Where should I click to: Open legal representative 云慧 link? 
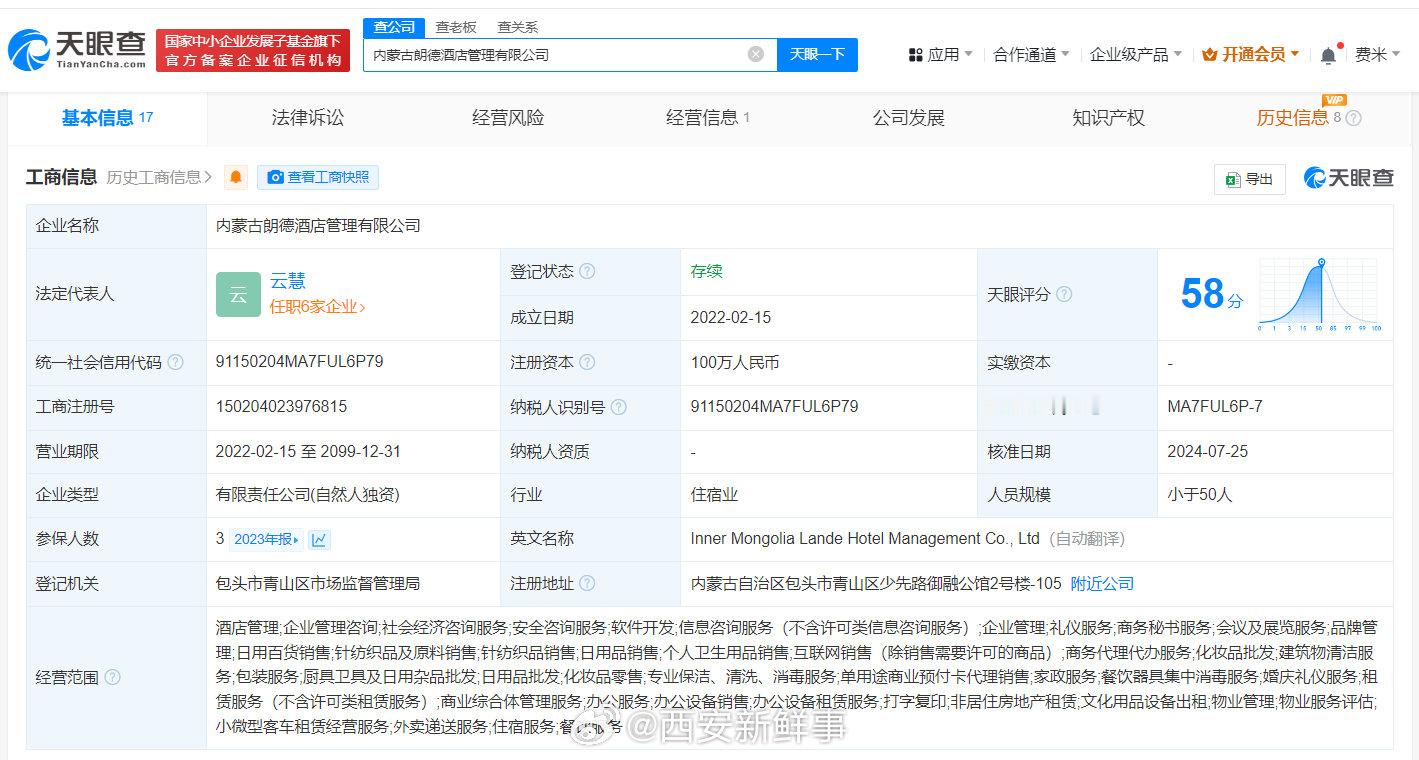click(288, 281)
